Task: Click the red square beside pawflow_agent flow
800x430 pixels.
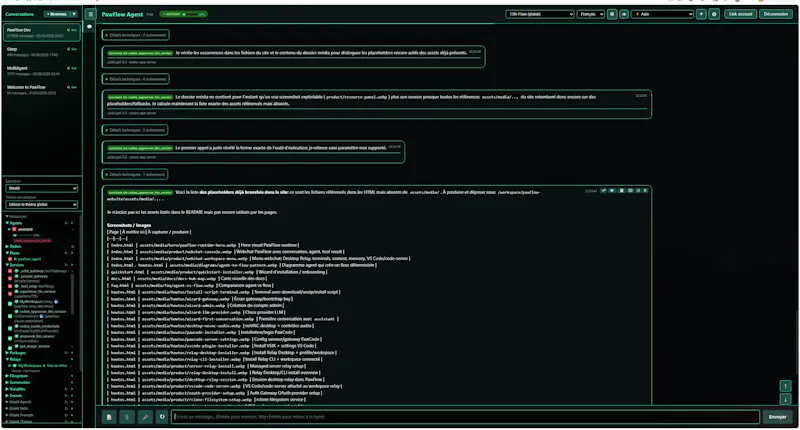Action: pyautogui.click(x=10, y=259)
